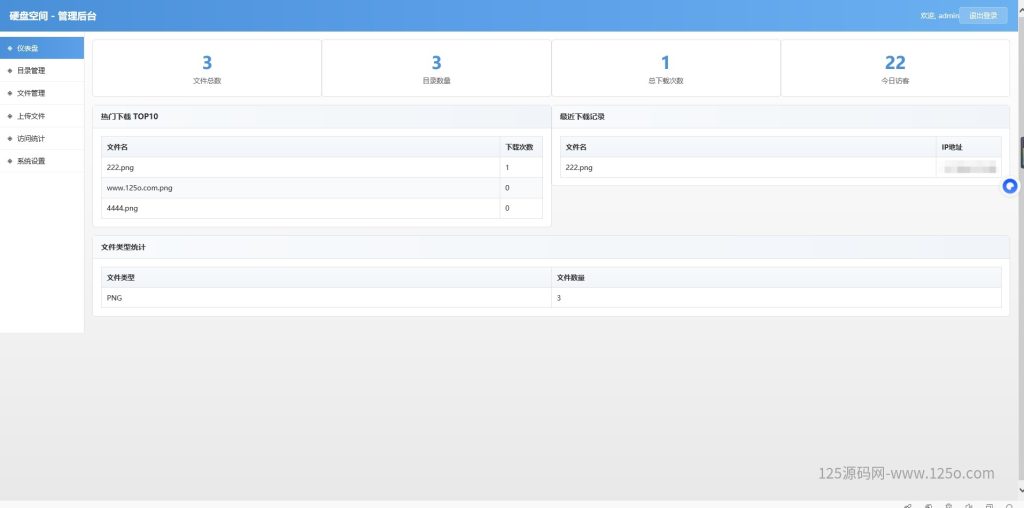The image size is (1024, 508).
Task: Click the scrollbar down arrow at bottom right
Action: [x=1019, y=493]
